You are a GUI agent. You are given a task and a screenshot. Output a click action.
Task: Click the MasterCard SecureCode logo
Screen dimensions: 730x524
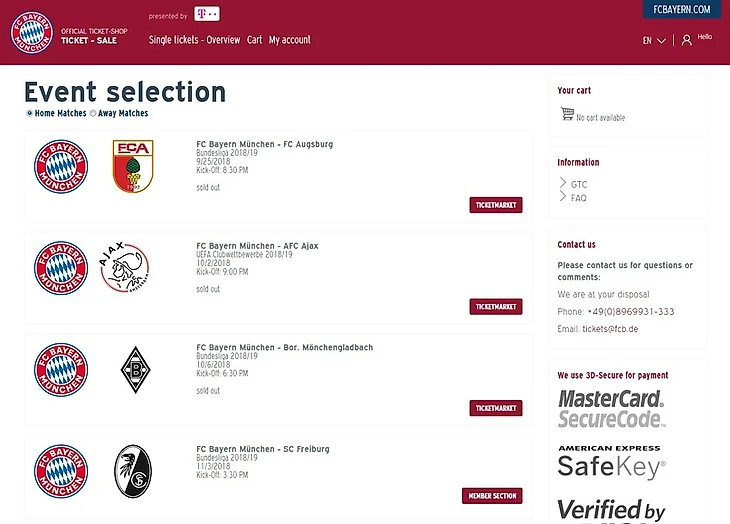pyautogui.click(x=612, y=409)
